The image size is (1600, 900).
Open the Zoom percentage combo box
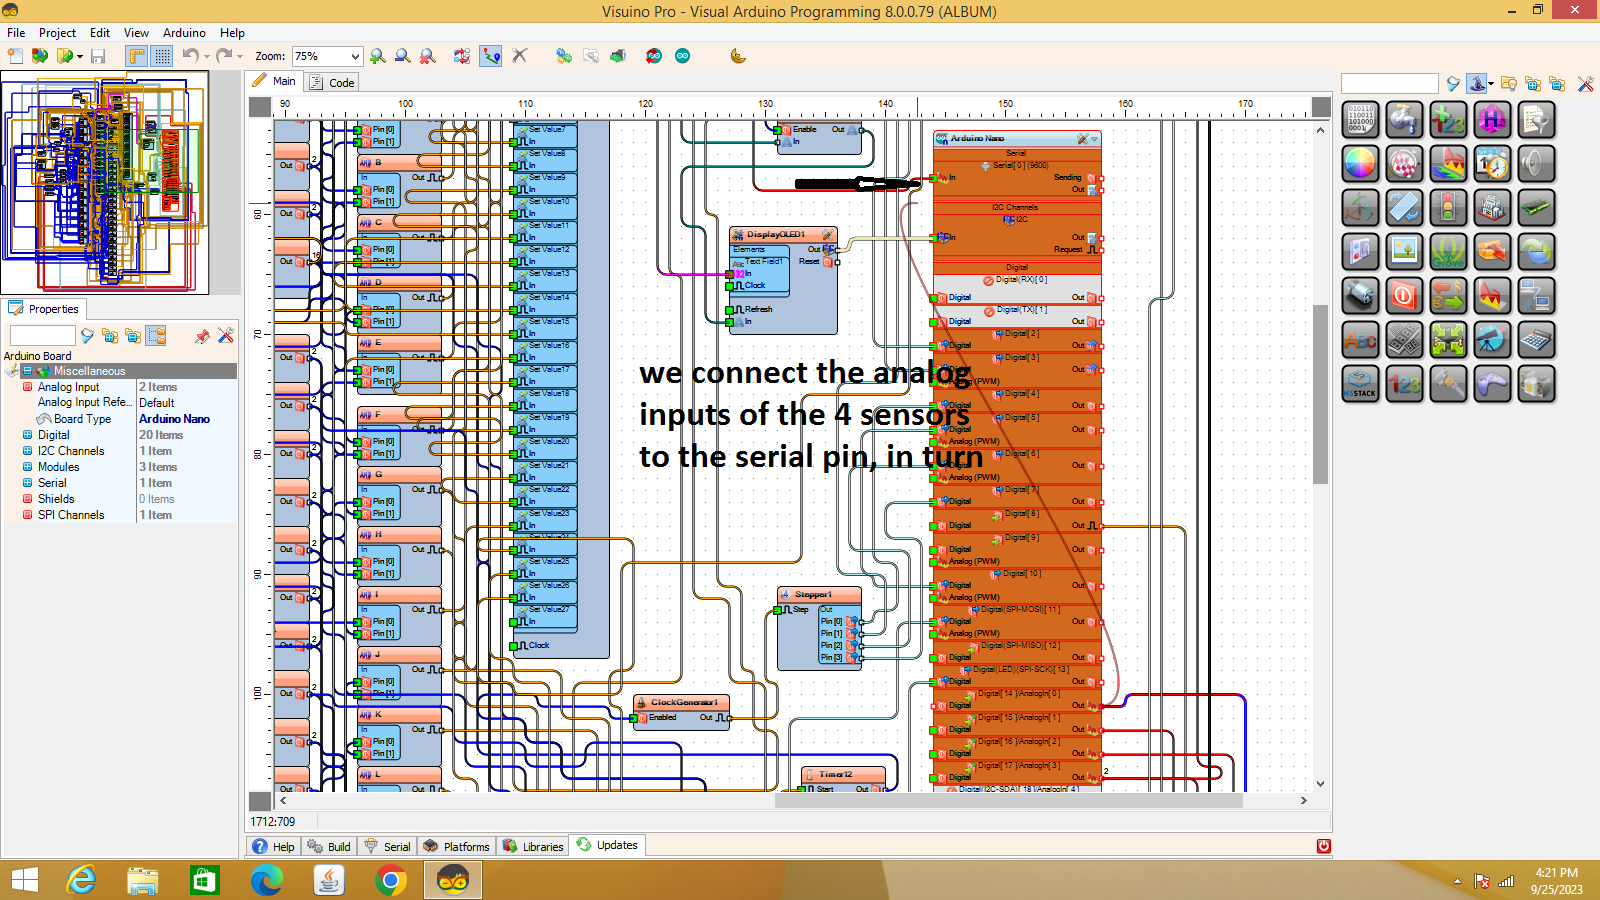click(x=327, y=56)
